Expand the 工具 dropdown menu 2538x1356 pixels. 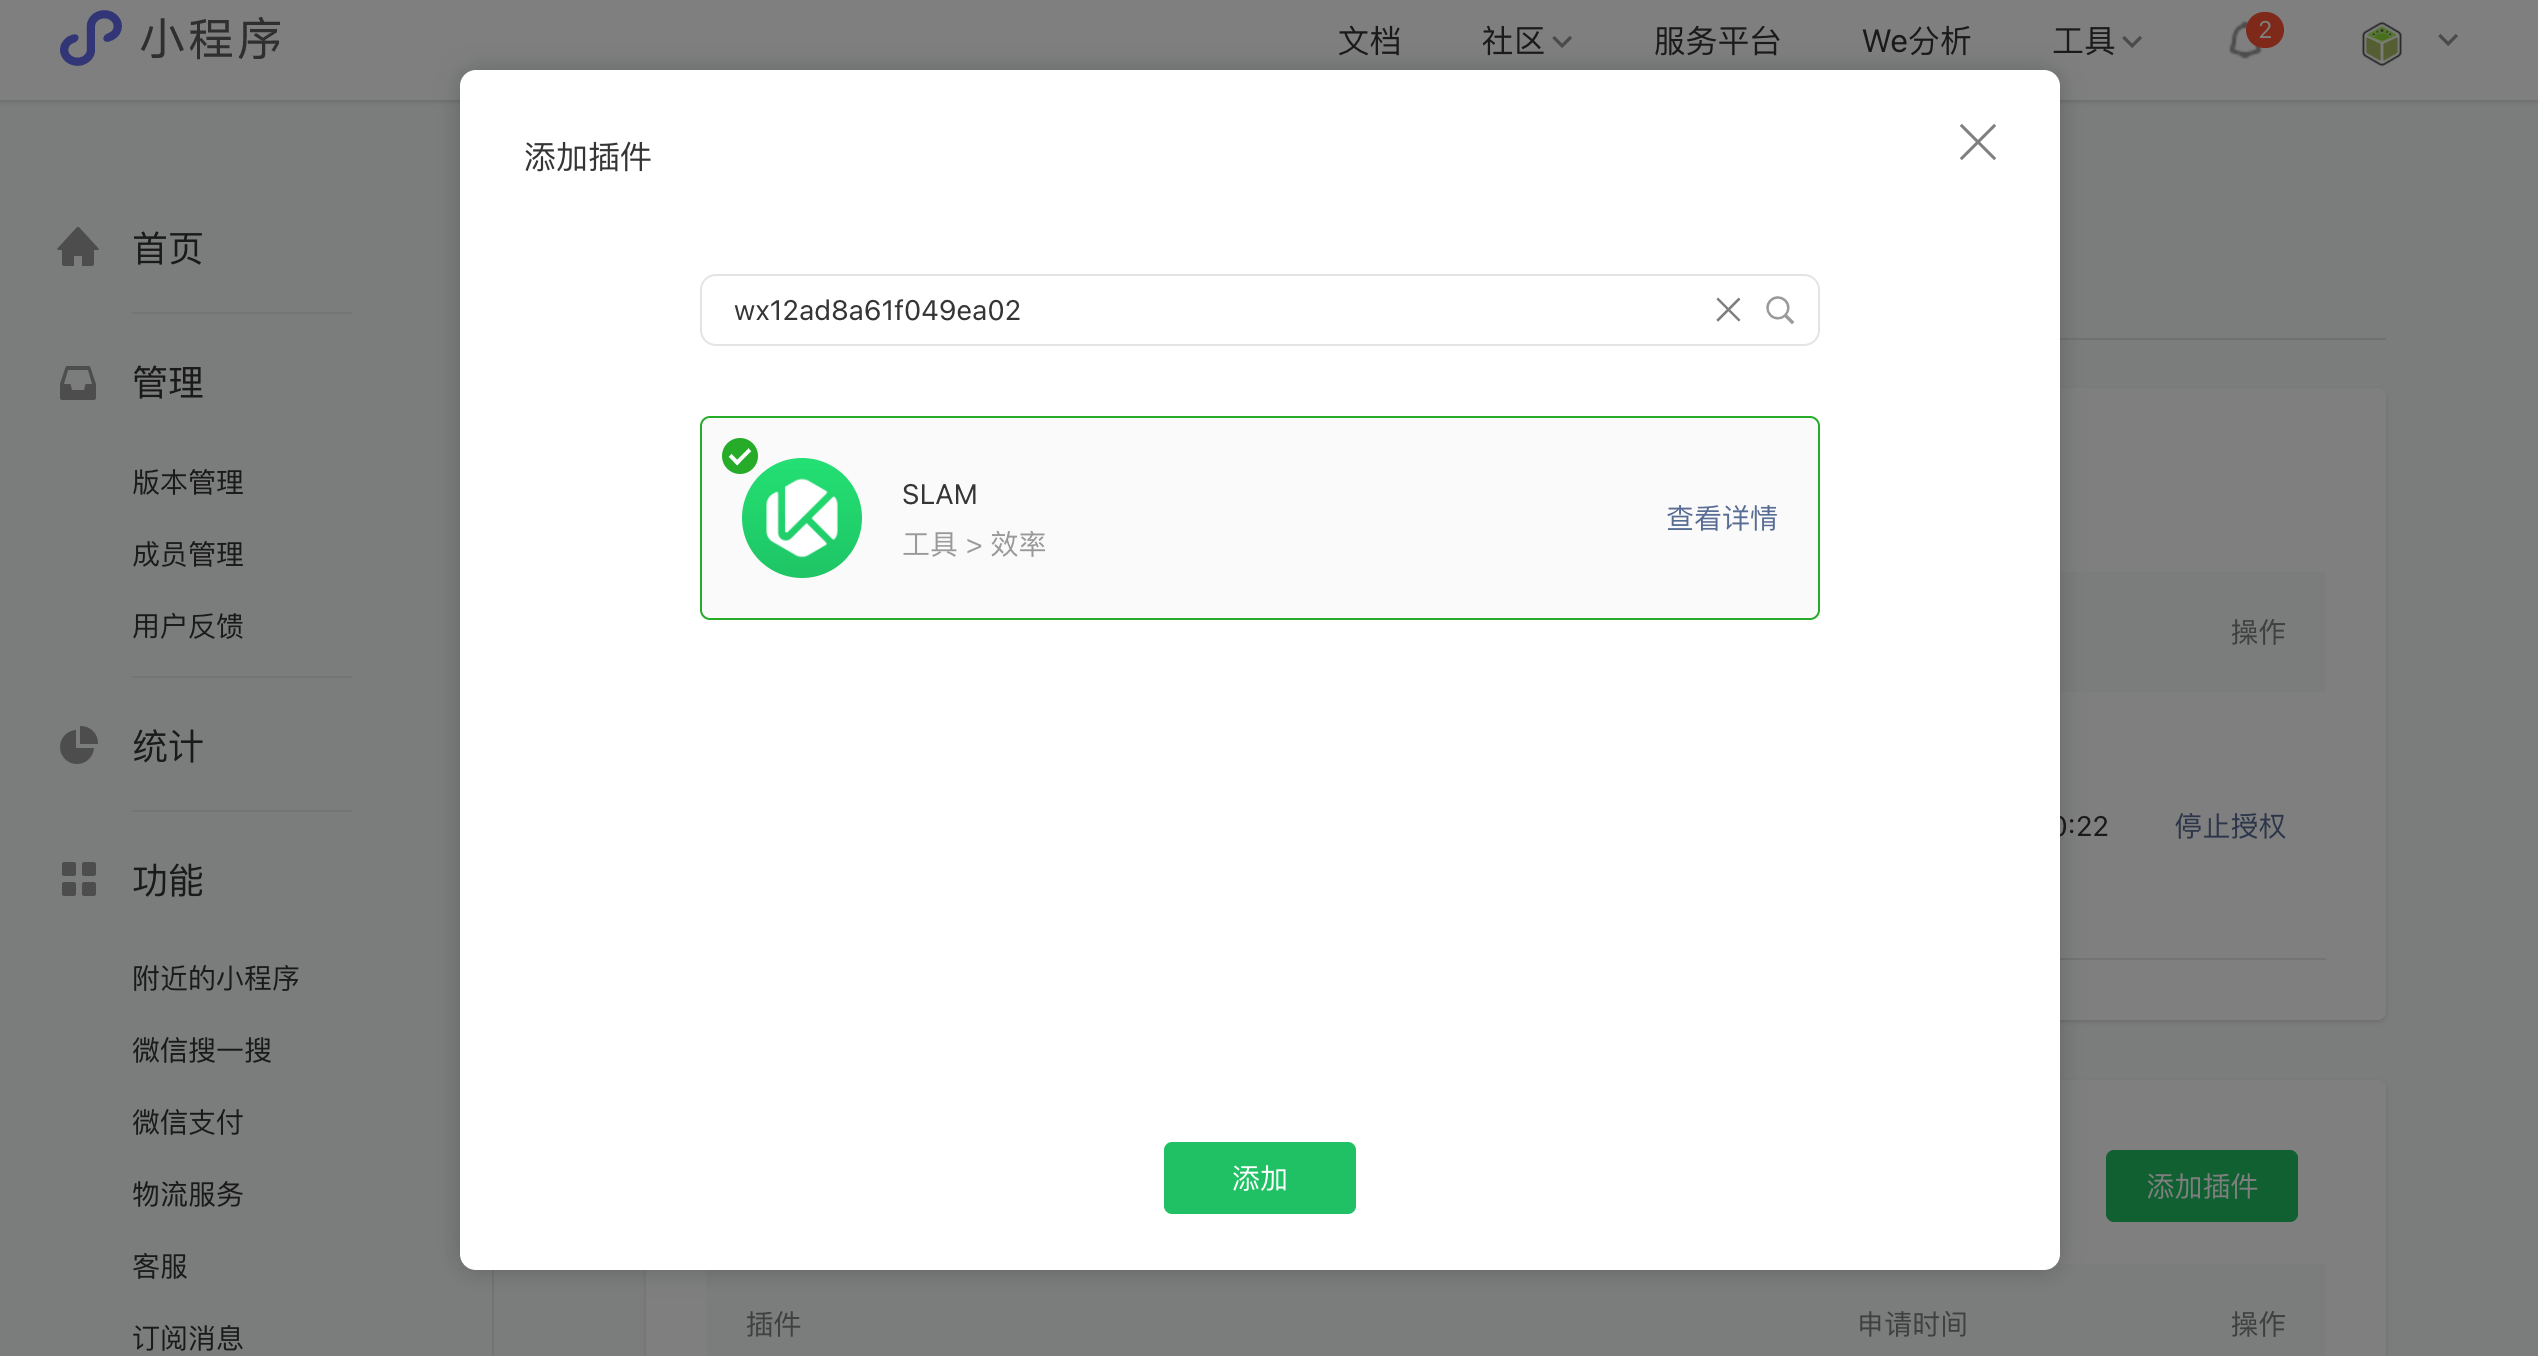(2097, 41)
